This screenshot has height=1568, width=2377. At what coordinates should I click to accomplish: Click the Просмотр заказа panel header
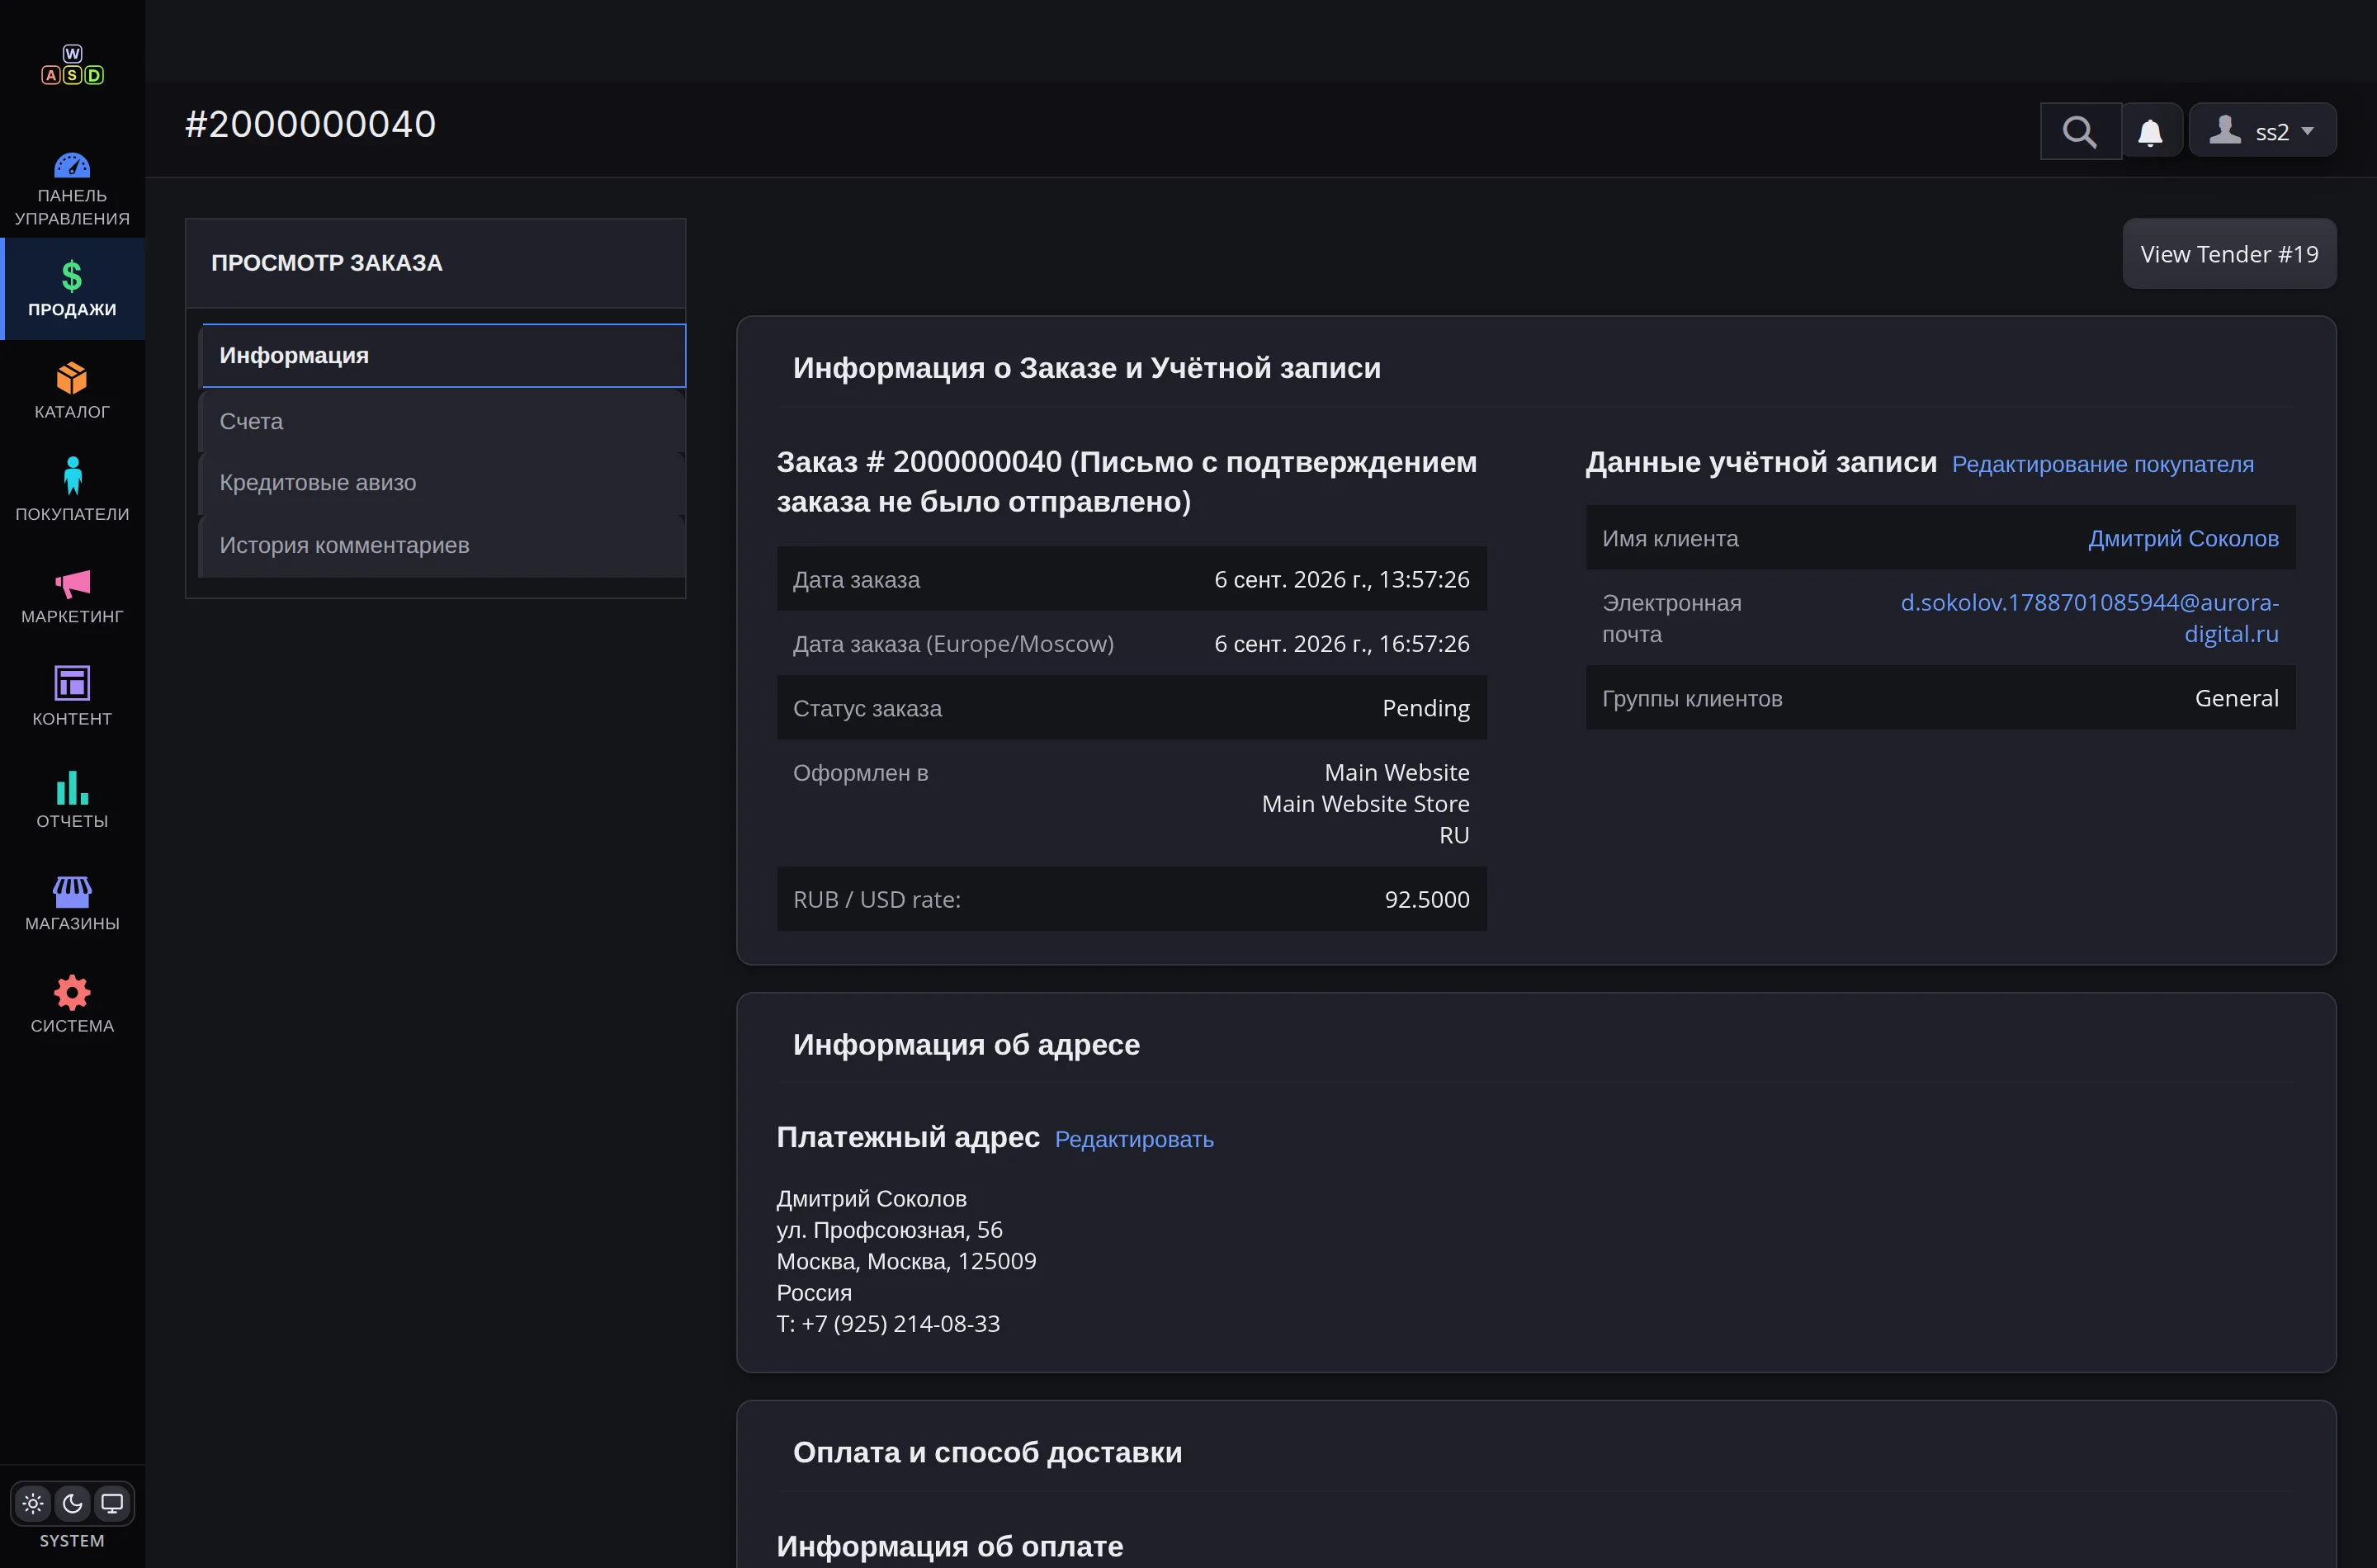tap(435, 263)
